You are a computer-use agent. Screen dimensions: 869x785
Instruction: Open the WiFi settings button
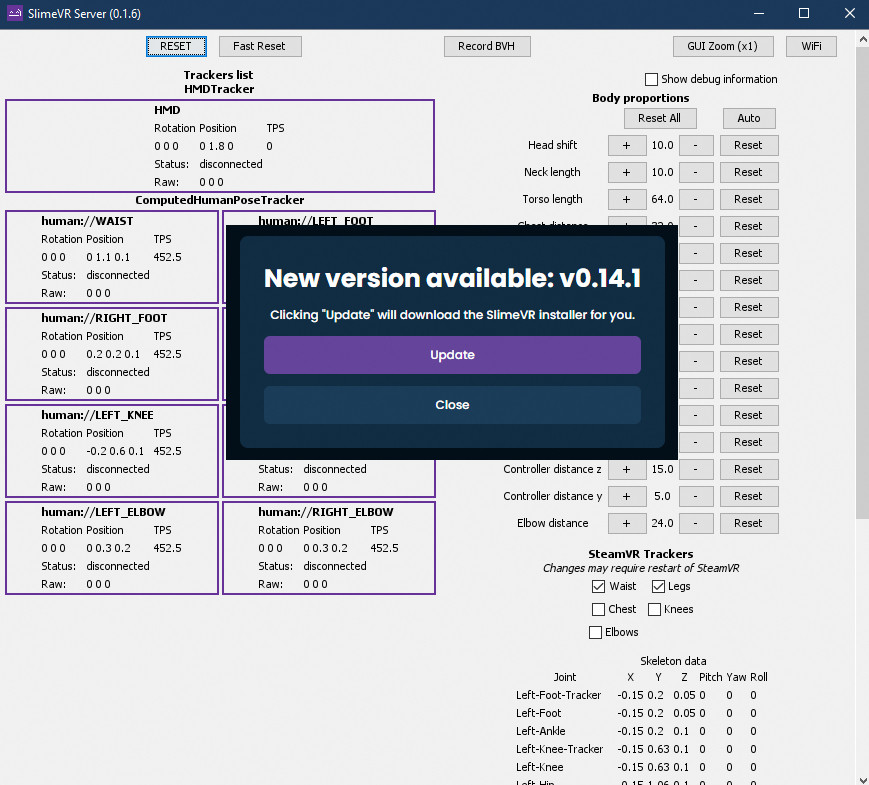point(811,47)
